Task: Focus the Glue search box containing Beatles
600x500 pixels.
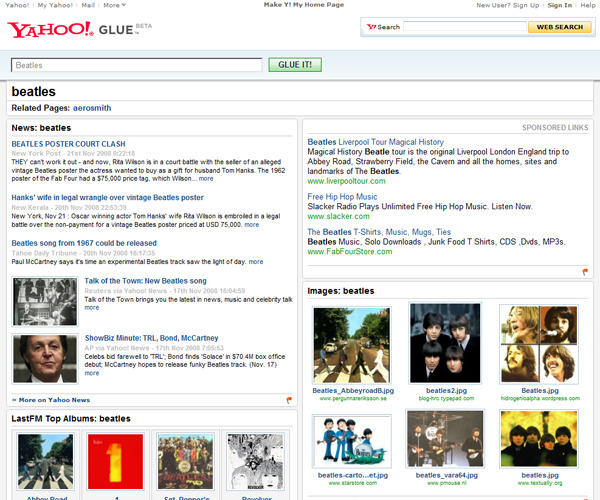Action: pyautogui.click(x=137, y=65)
